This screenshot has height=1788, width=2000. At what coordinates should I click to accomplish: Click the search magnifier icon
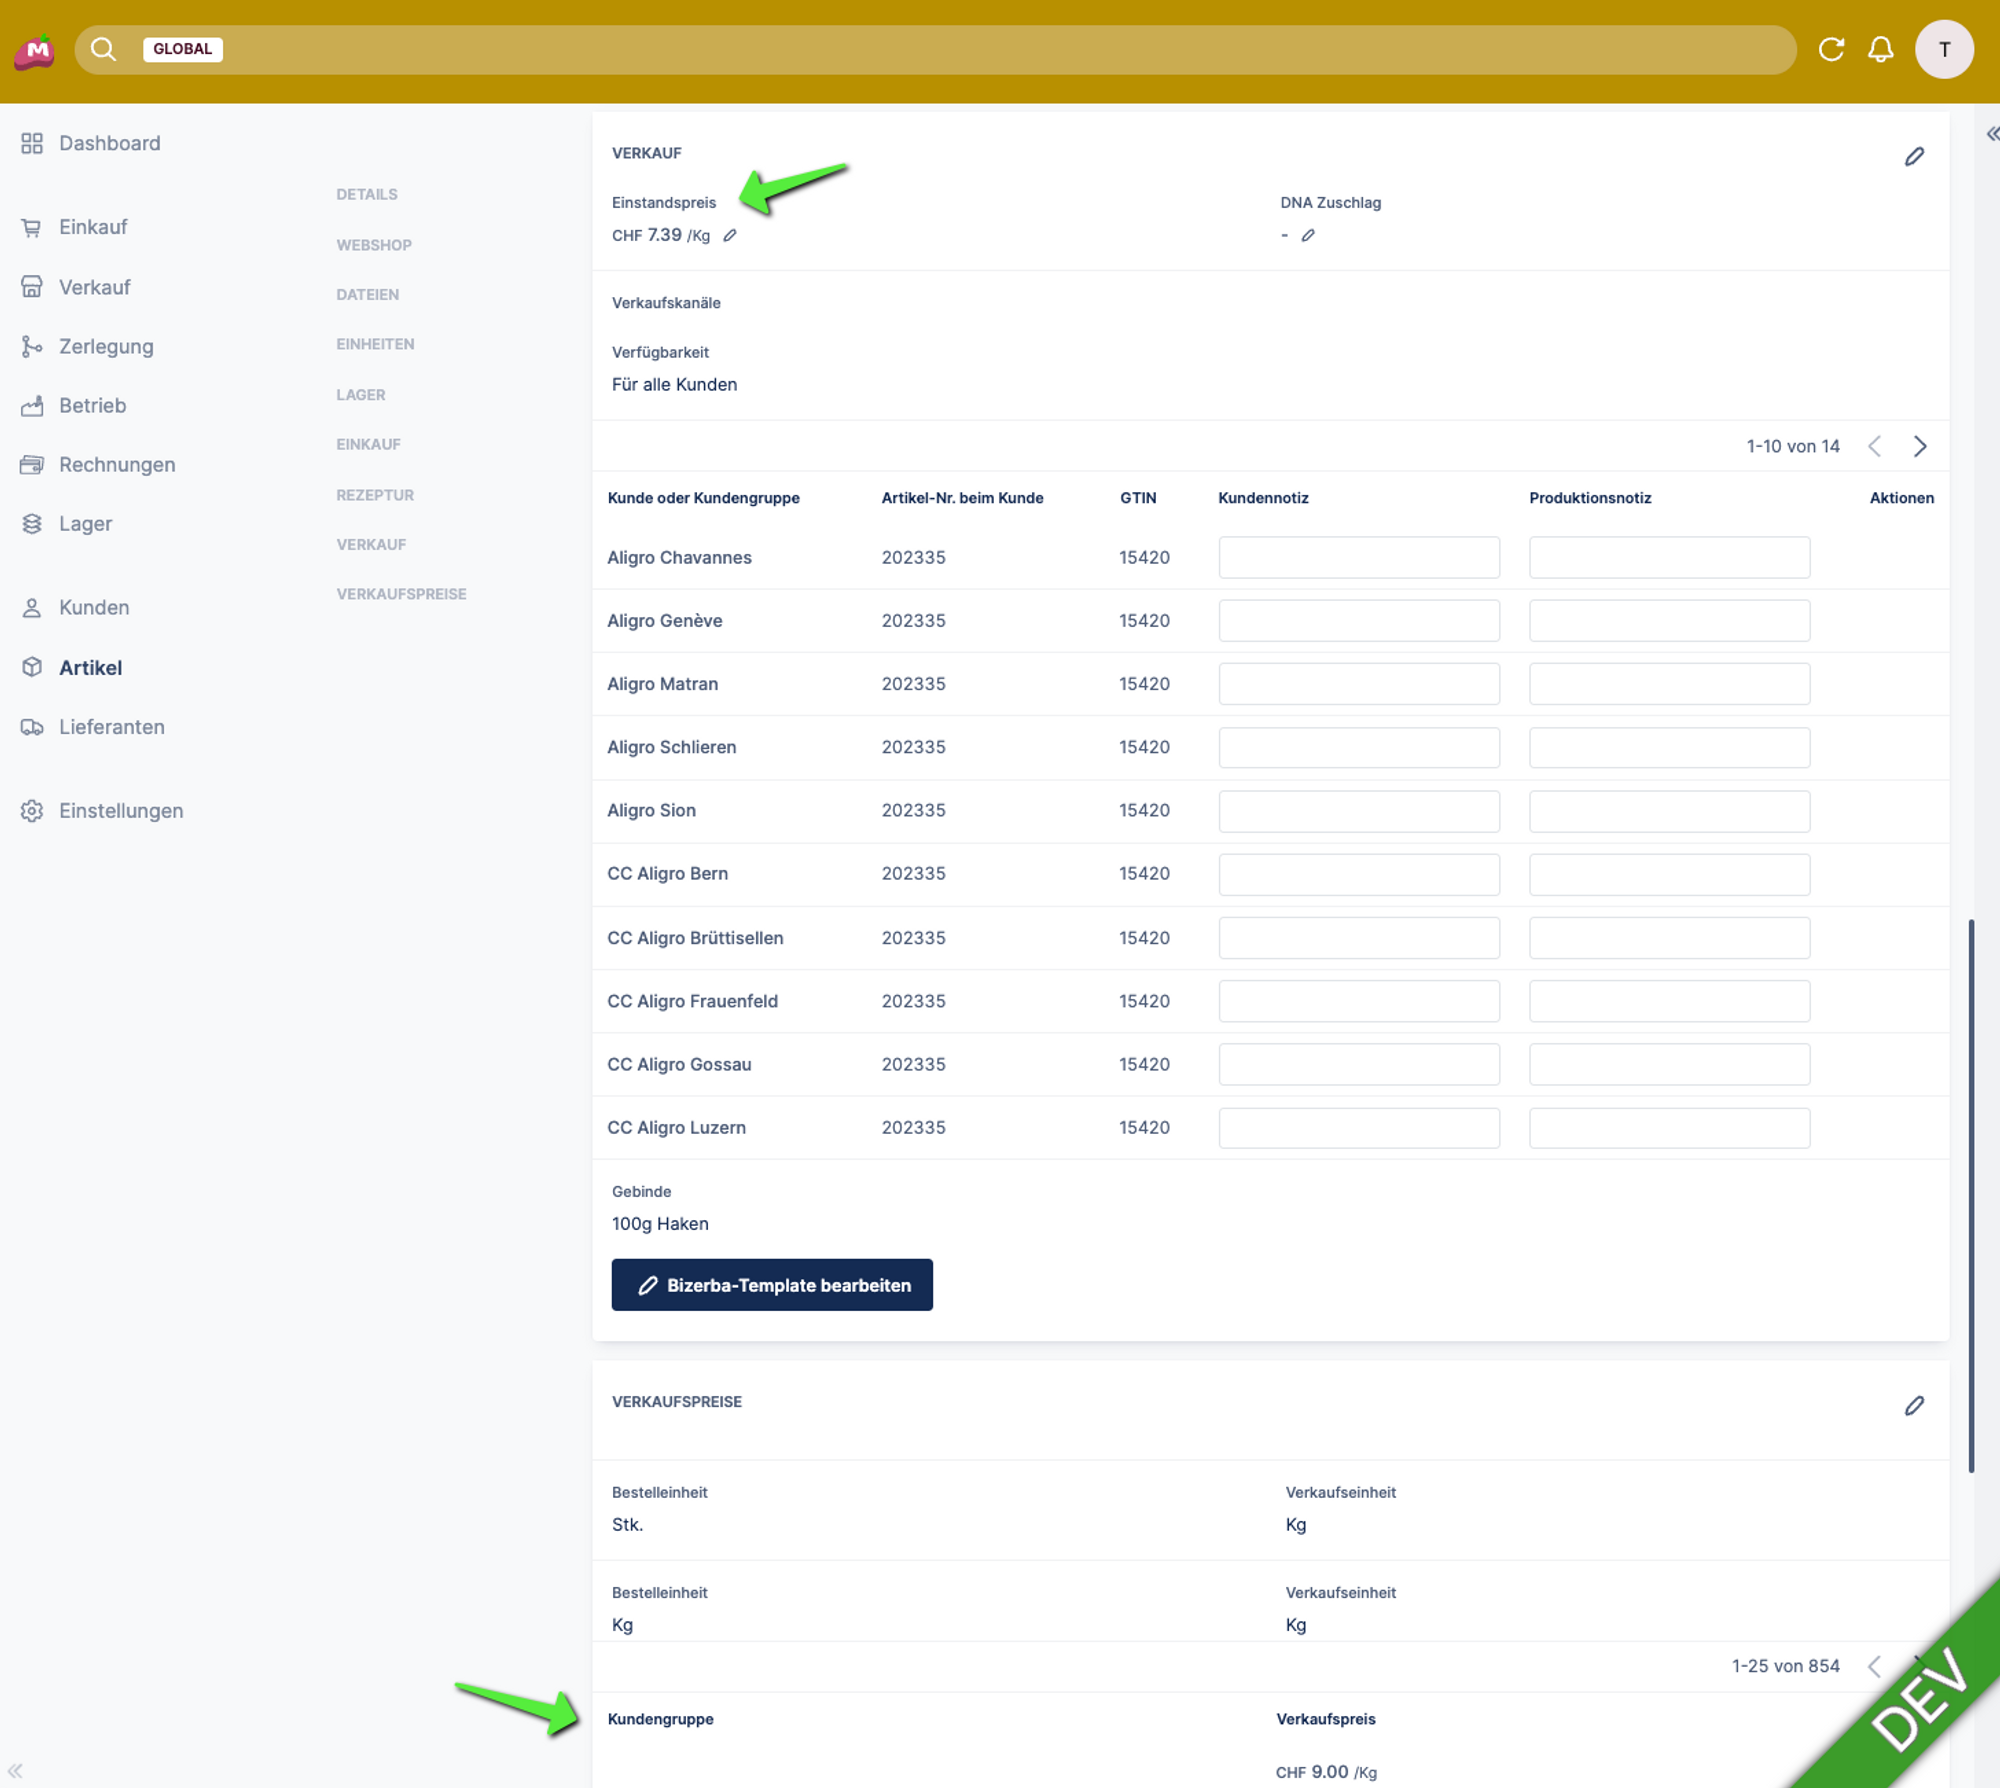[x=103, y=49]
